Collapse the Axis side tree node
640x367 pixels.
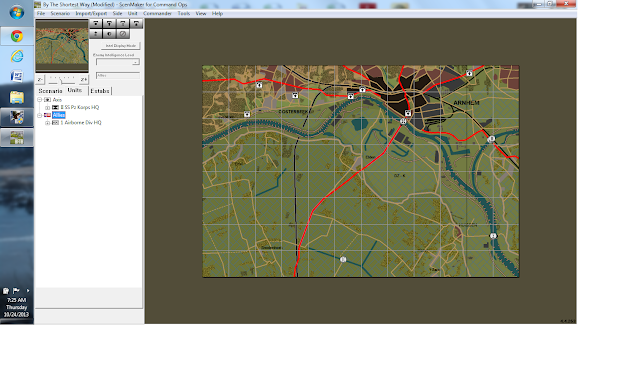40,100
